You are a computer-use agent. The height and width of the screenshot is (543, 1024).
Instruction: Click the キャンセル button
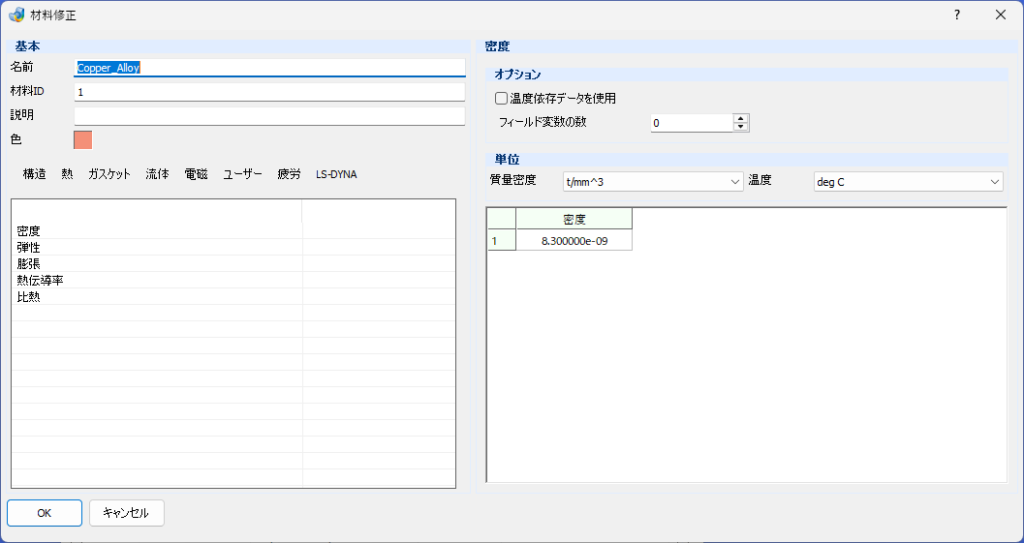coord(127,513)
